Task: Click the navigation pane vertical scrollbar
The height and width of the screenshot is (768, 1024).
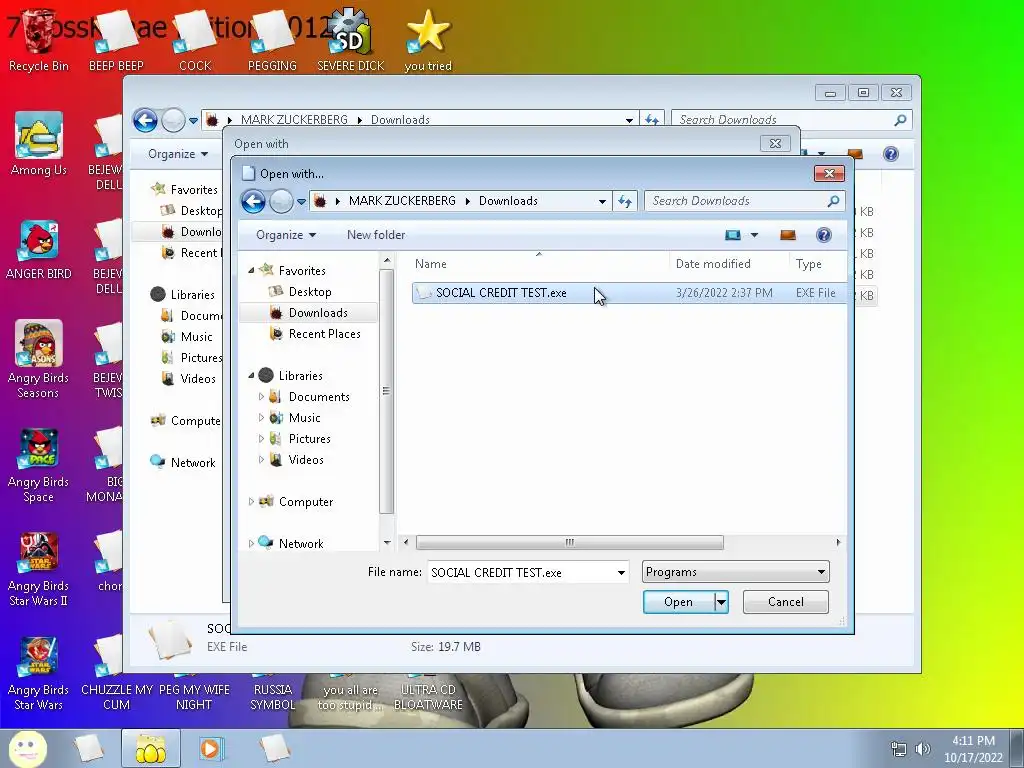Action: click(x=387, y=391)
